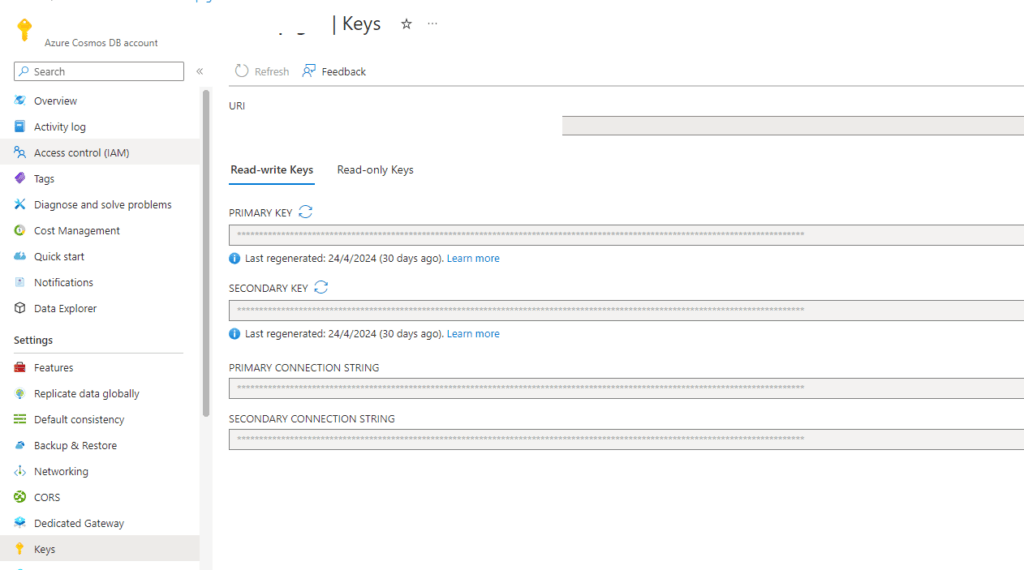Regenerate the PRIMARY KEY icon

[x=306, y=212]
